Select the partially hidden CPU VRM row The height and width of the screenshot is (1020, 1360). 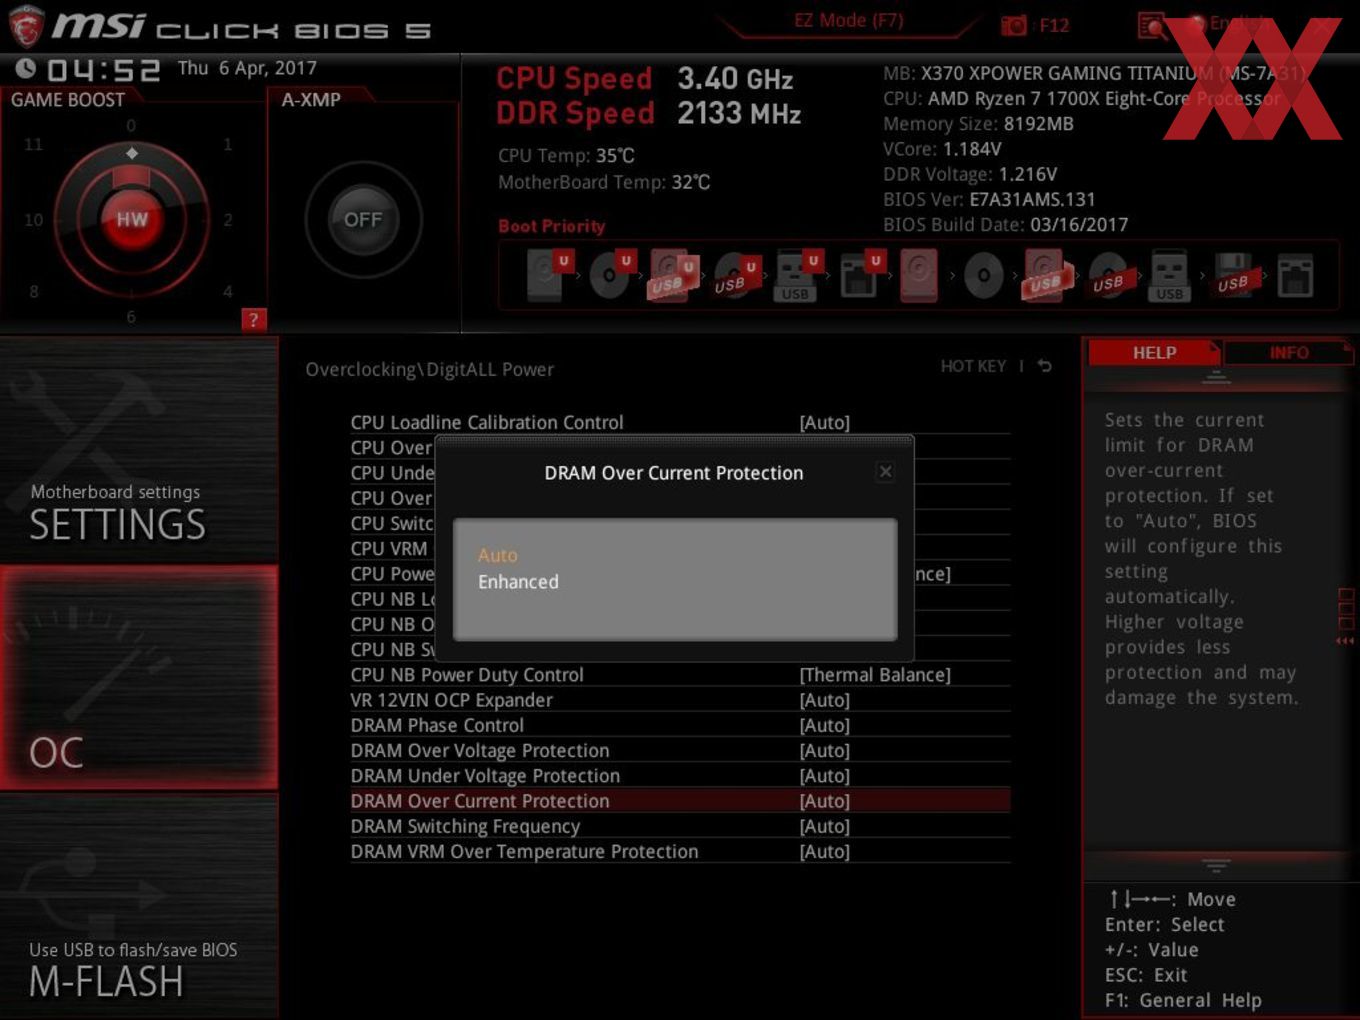point(389,549)
